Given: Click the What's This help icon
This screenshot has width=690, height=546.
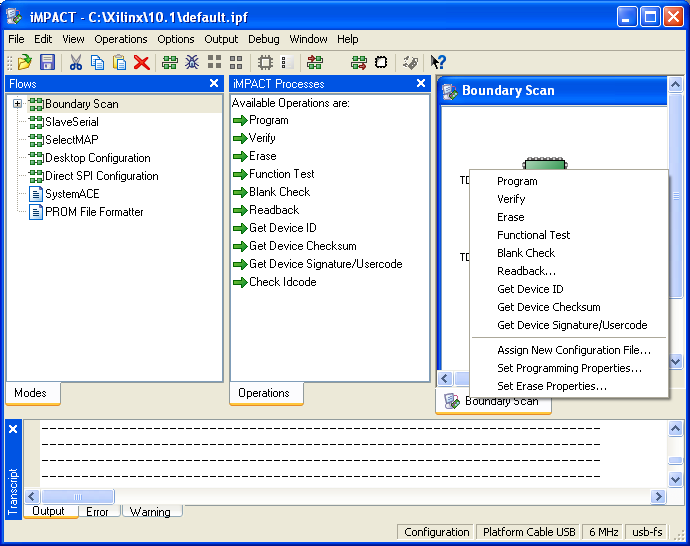Looking at the screenshot, I should click(438, 62).
